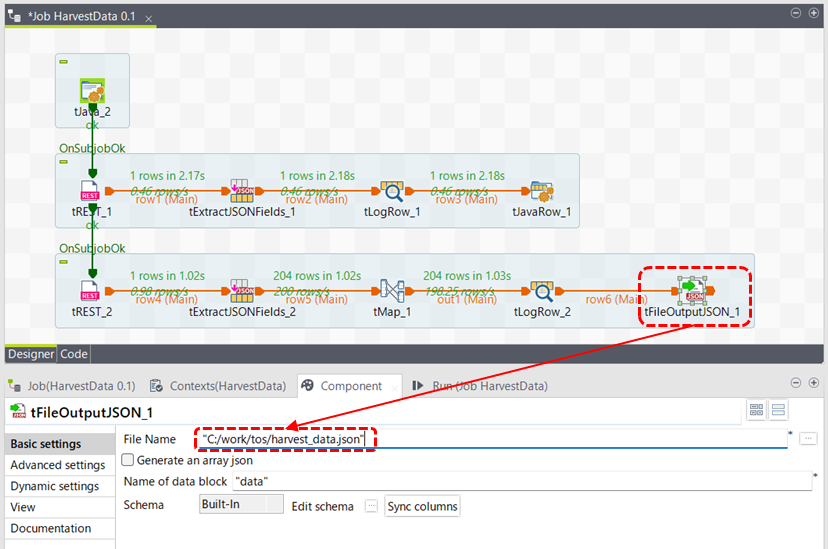
Task: Select the tExtractJSONFields_2 component icon
Action: click(x=242, y=291)
